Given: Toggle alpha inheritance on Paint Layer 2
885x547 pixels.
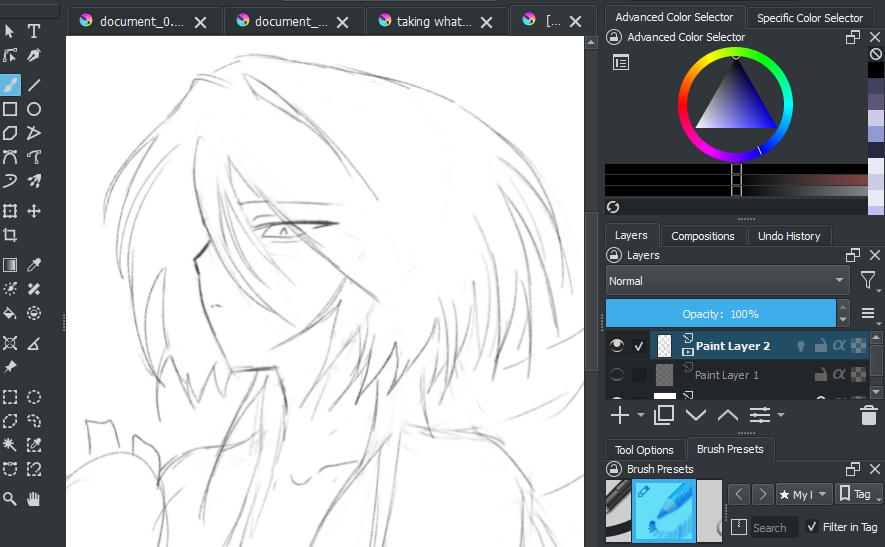Looking at the screenshot, I should click(839, 345).
